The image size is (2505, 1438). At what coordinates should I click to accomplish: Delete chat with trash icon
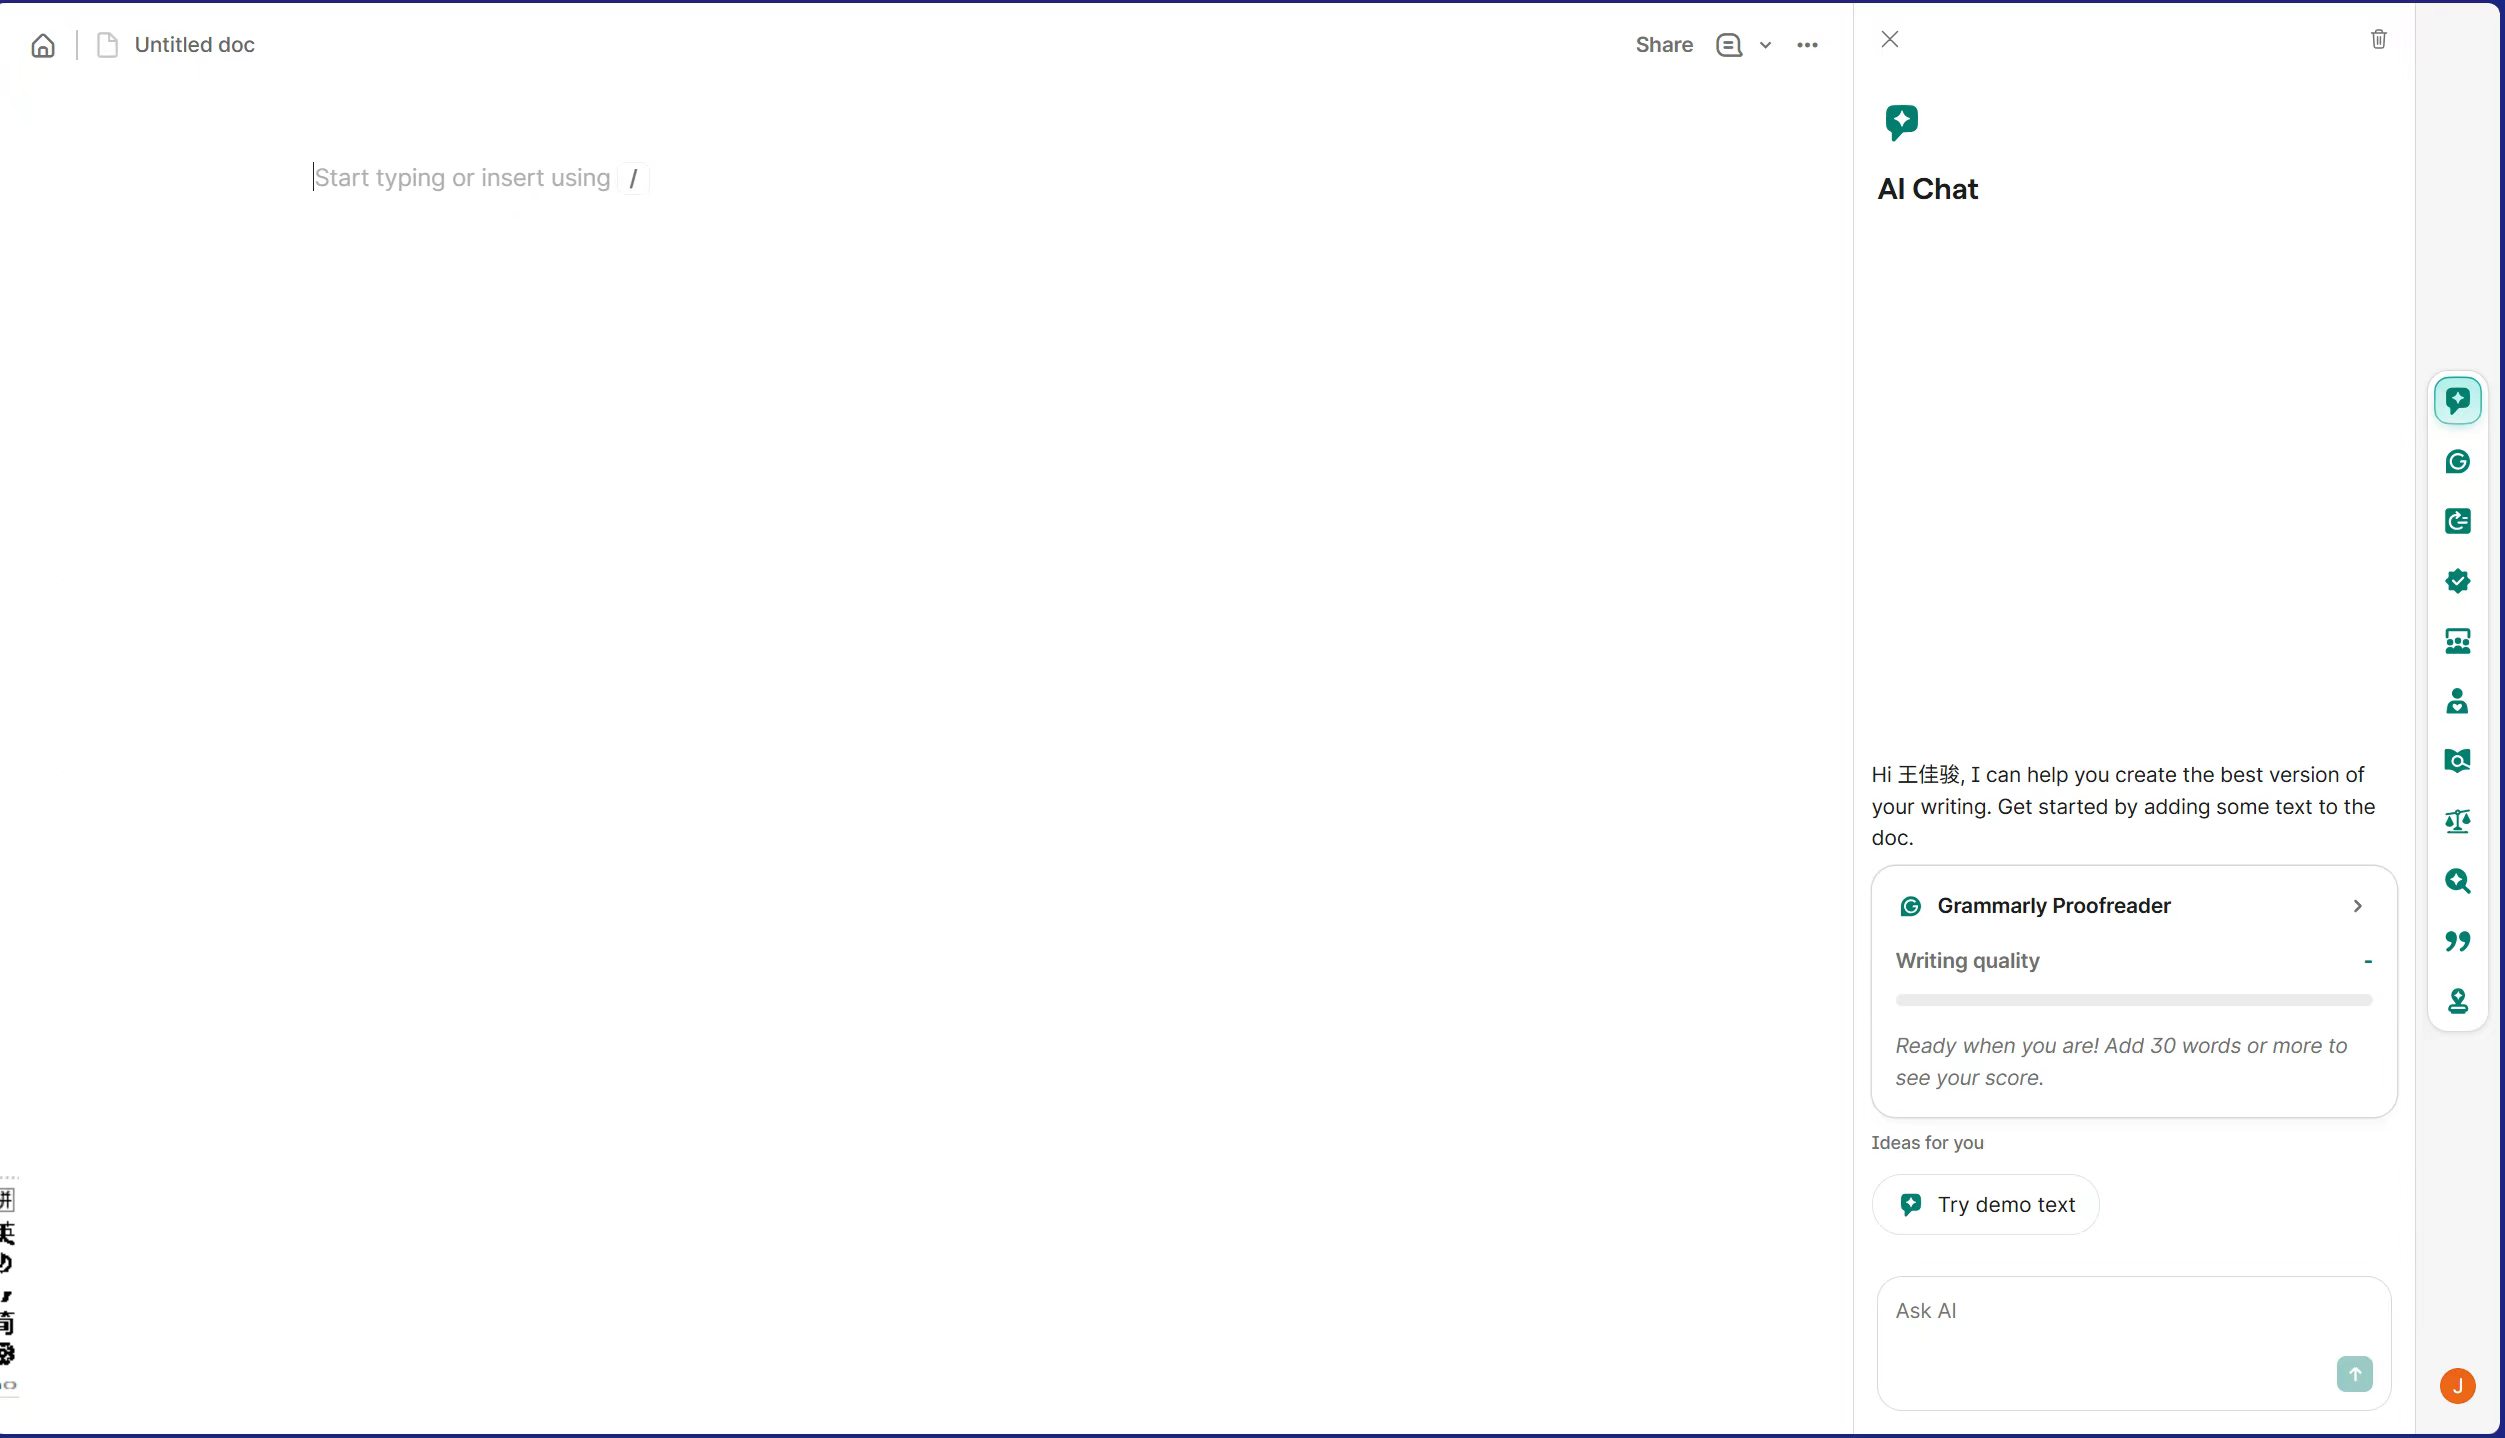click(2378, 39)
